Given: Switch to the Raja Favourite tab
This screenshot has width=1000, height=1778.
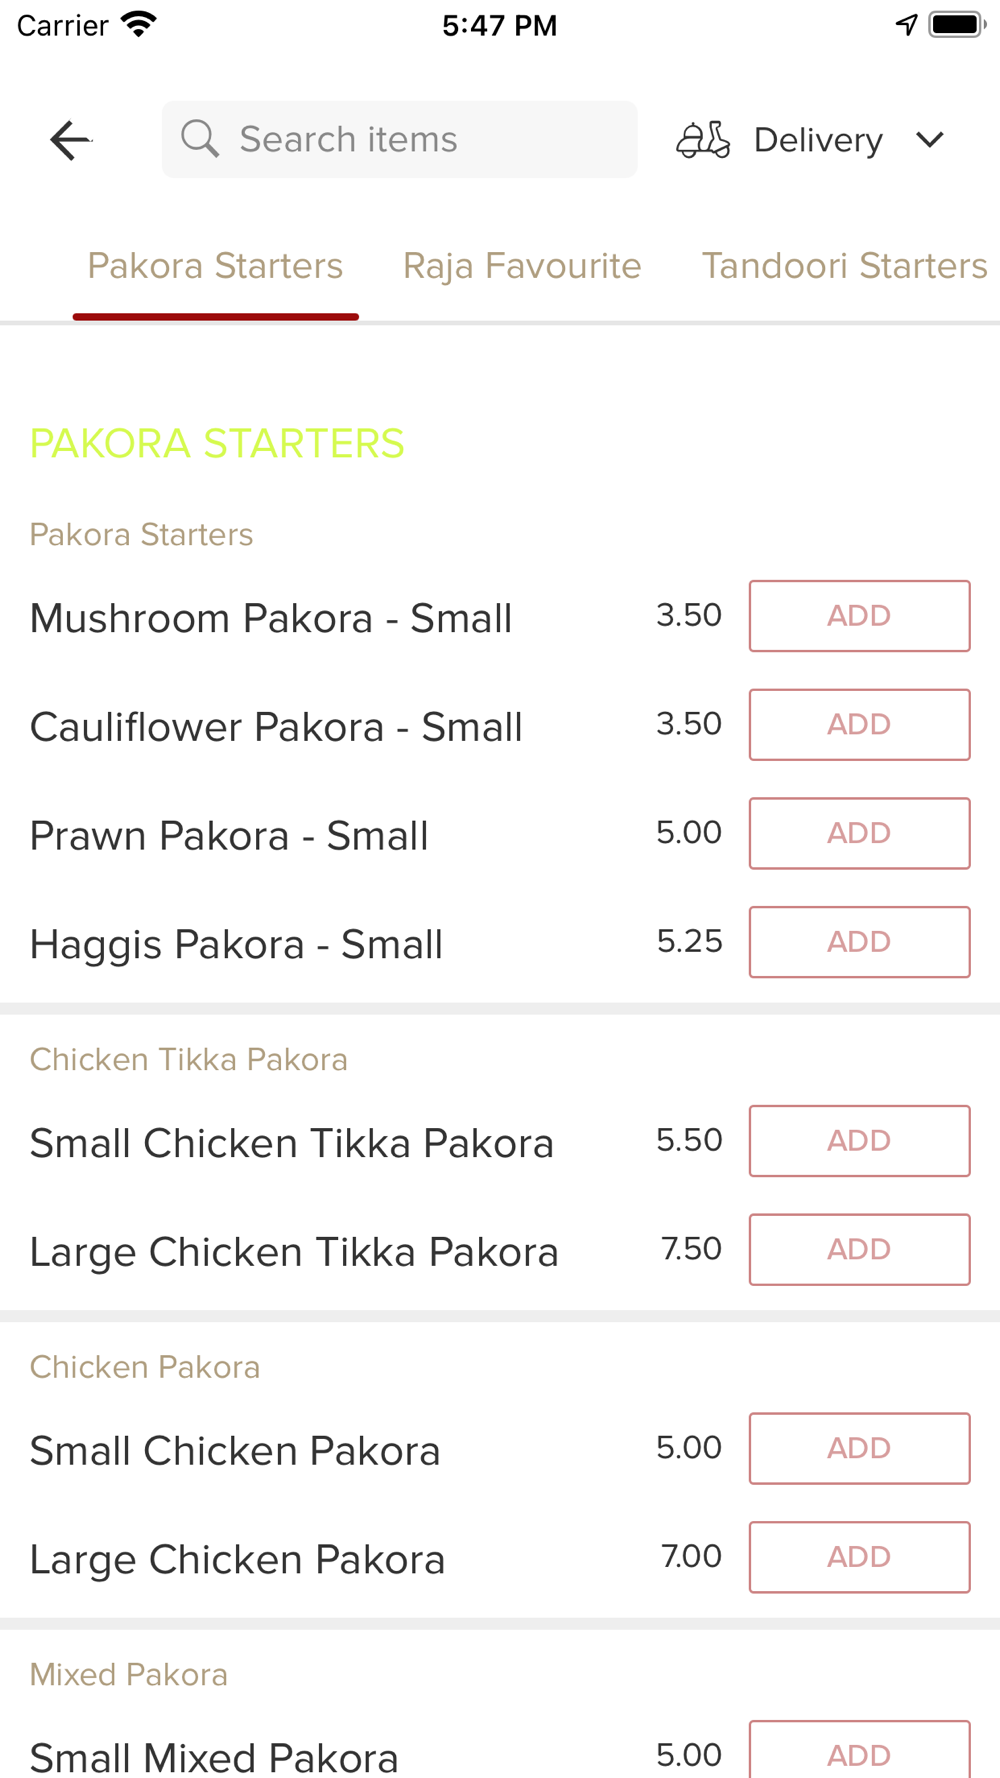Looking at the screenshot, I should click(522, 266).
